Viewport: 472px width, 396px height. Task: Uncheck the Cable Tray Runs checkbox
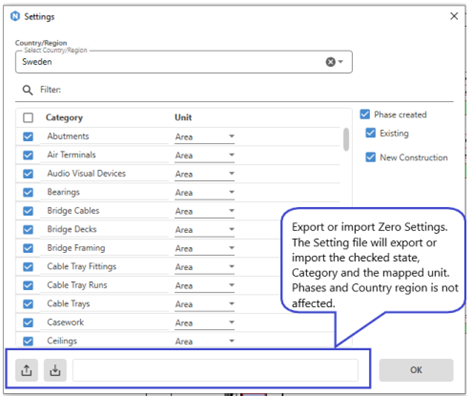28,285
